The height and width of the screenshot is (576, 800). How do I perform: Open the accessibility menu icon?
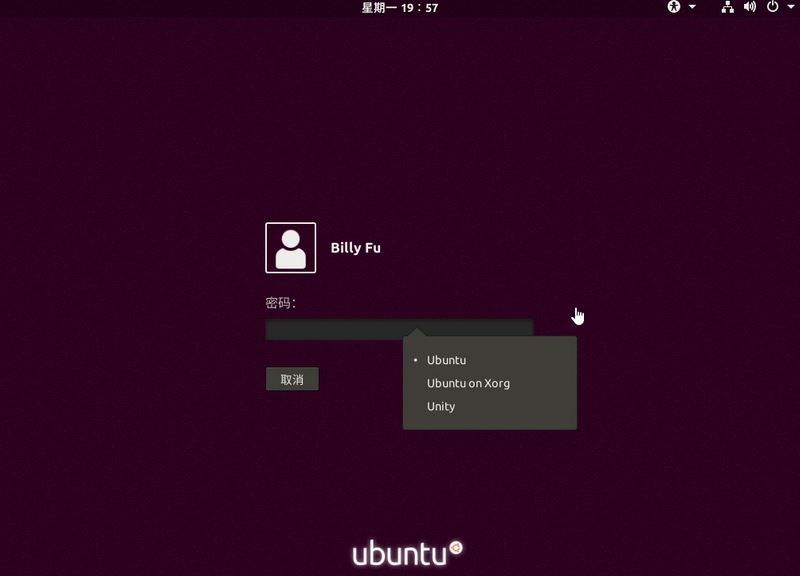click(674, 7)
